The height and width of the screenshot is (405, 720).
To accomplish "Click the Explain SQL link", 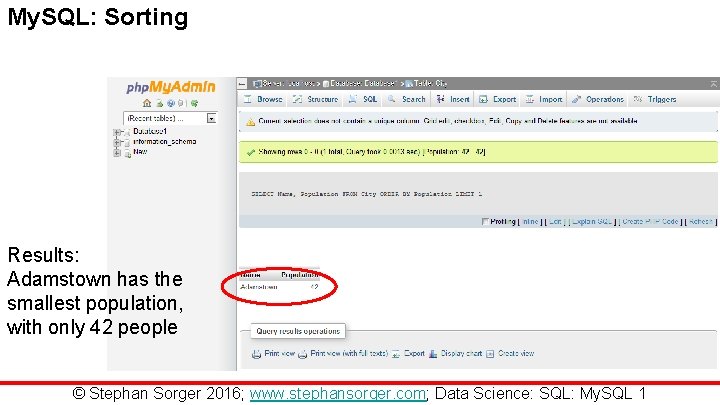I will coord(592,221).
